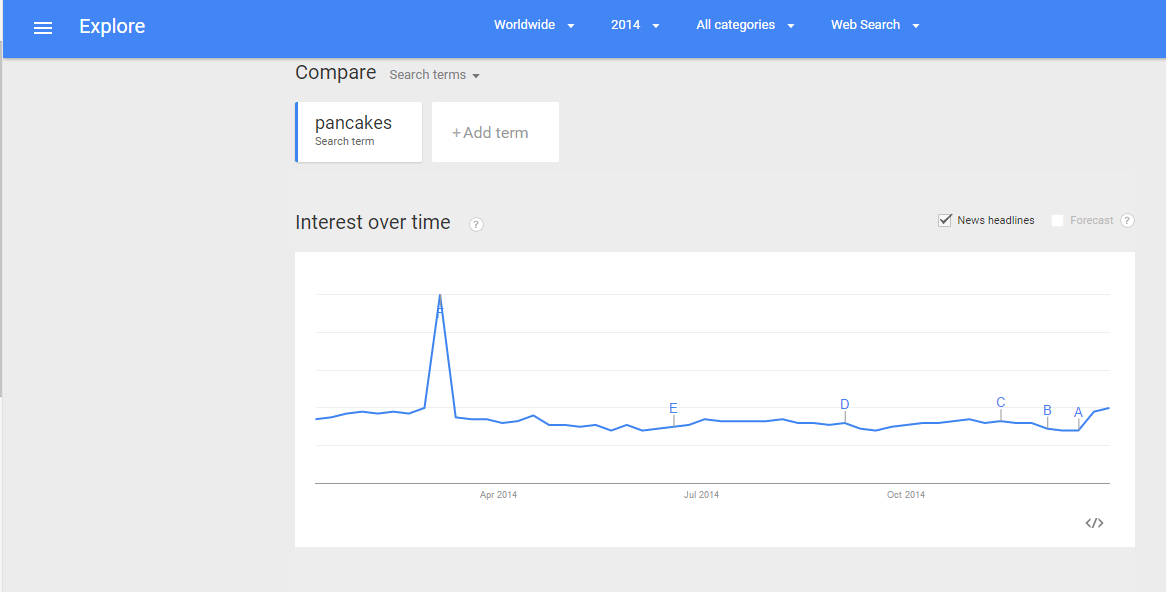This screenshot has height=592, width=1166.
Task: Click the Explore title in header
Action: tap(112, 27)
